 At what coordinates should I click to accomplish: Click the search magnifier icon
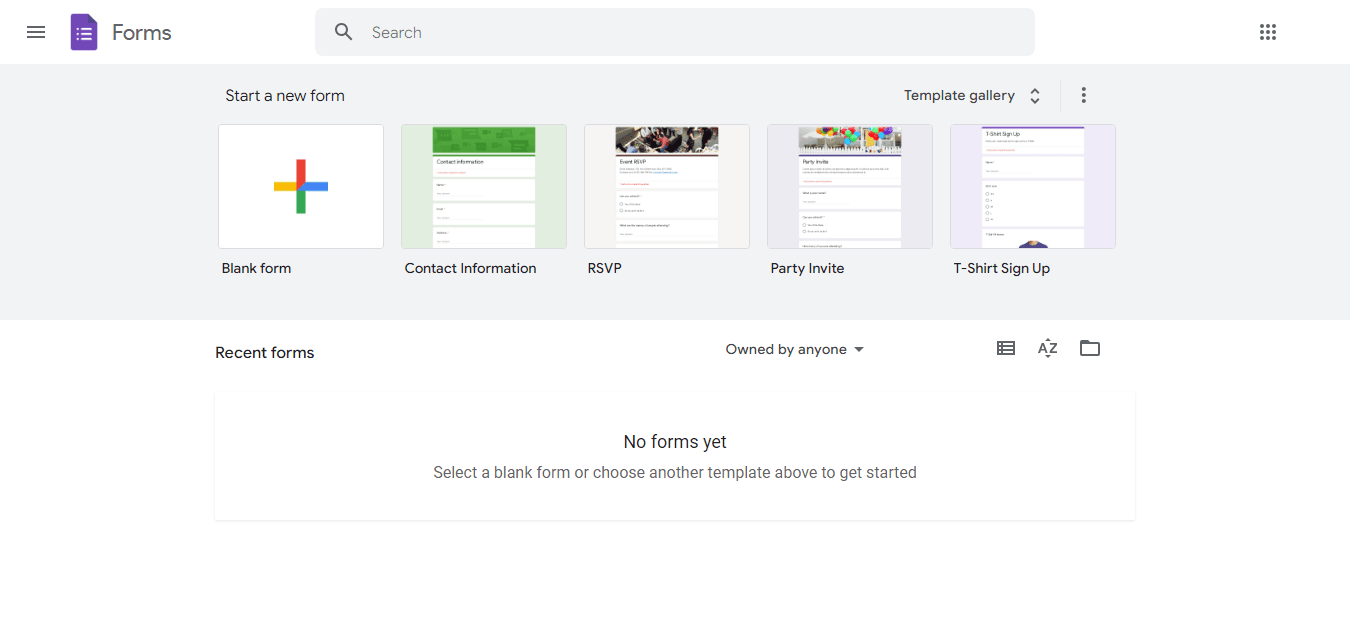pyautogui.click(x=343, y=31)
